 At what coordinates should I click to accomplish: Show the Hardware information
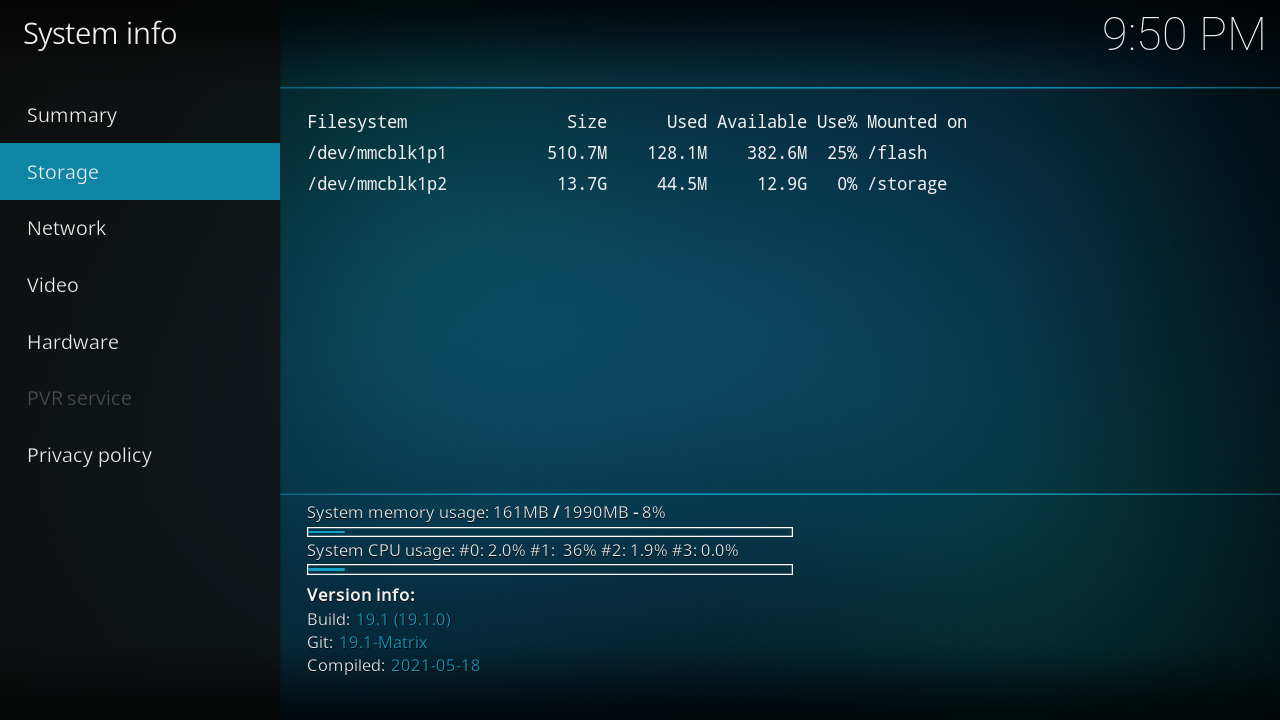click(73, 342)
